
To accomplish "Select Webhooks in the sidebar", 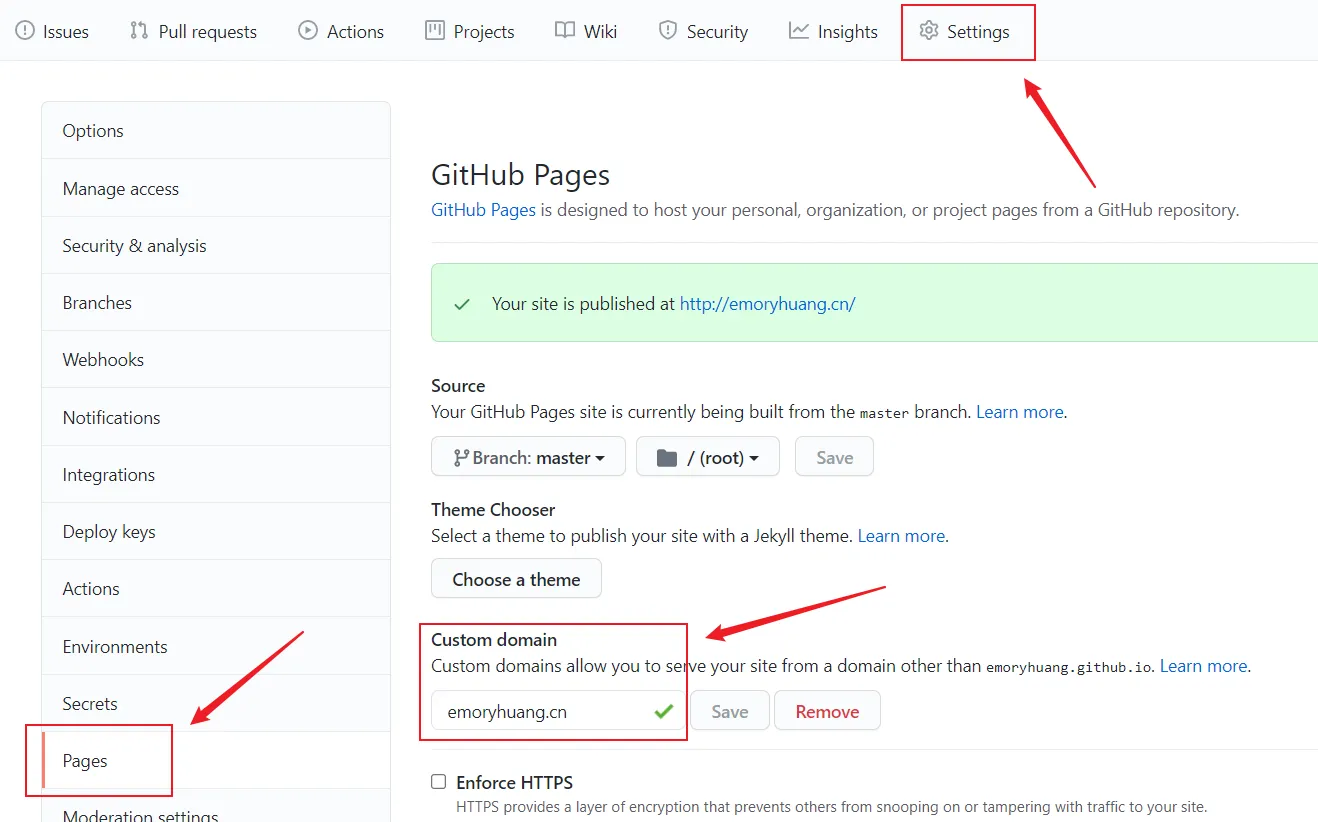I will [x=103, y=360].
